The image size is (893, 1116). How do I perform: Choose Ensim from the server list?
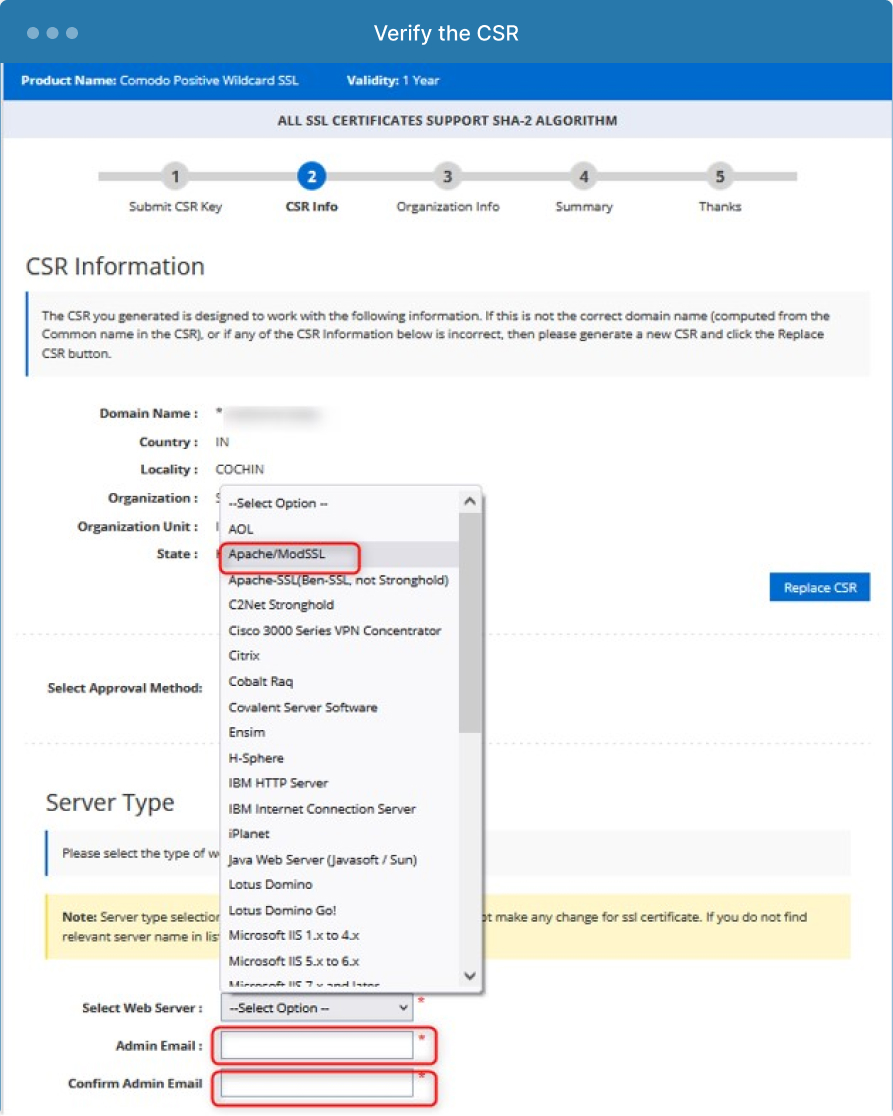(x=341, y=732)
